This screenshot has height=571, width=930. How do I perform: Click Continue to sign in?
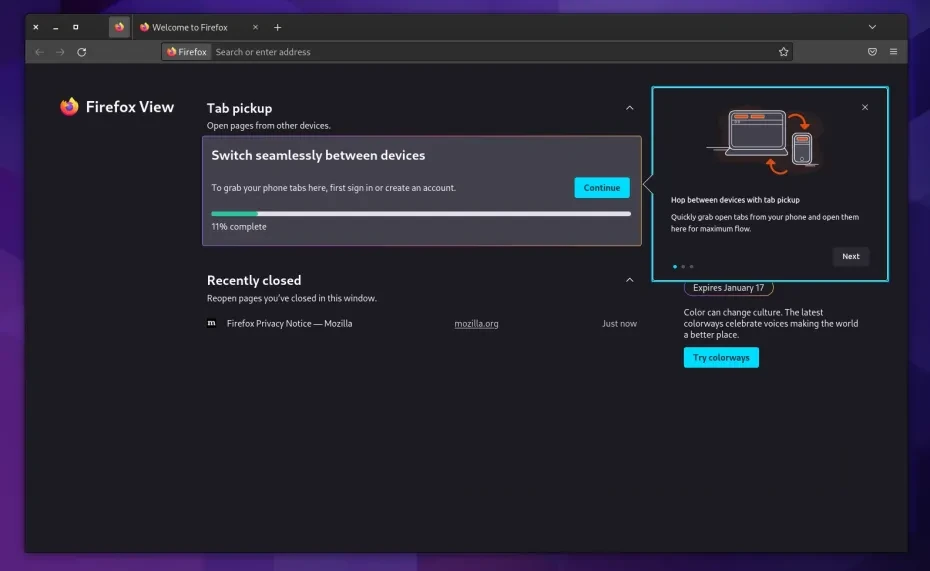[602, 188]
